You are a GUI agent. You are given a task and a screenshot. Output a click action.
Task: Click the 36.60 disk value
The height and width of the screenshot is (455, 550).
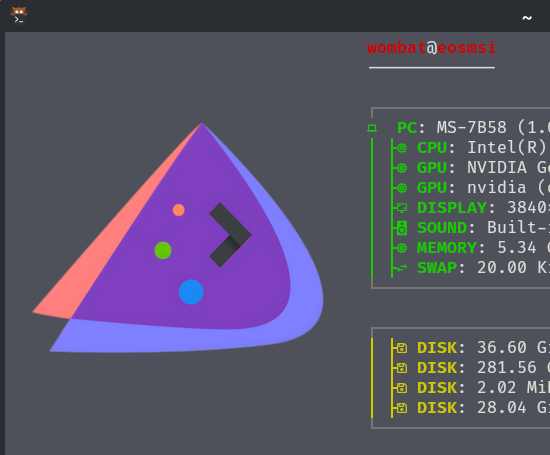(x=502, y=348)
